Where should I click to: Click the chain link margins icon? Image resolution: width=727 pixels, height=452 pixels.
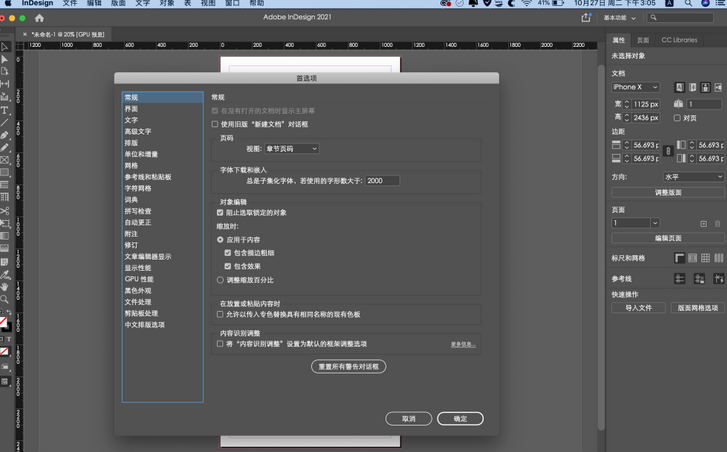(668, 151)
